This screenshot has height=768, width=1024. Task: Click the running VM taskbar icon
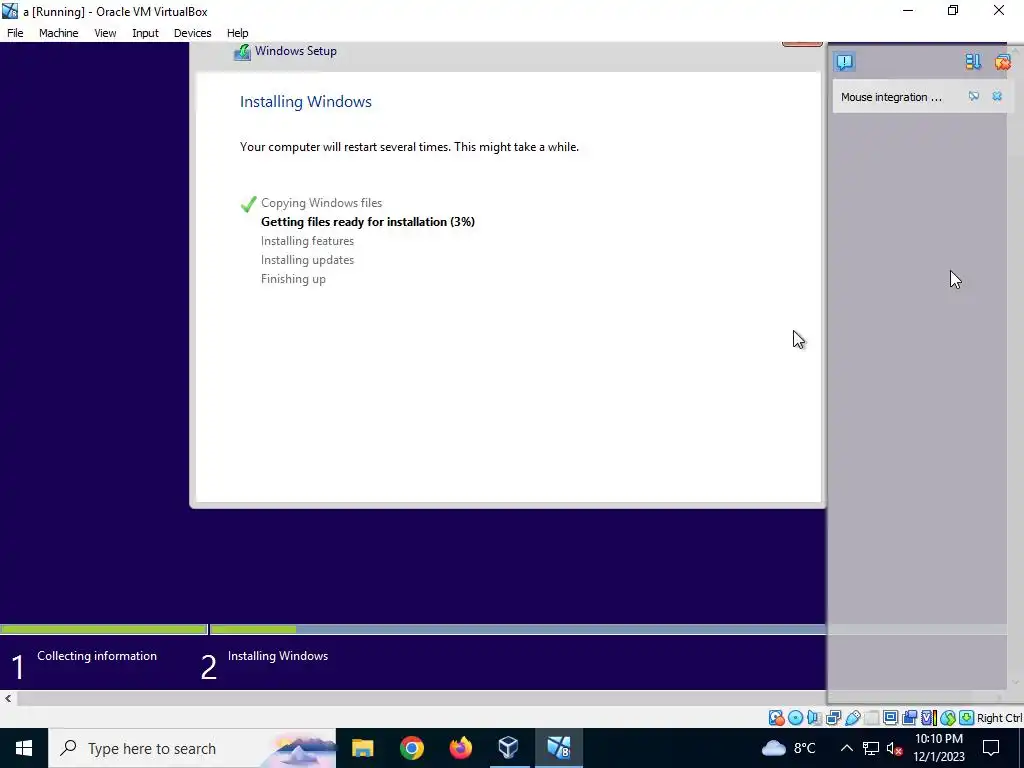(558, 748)
